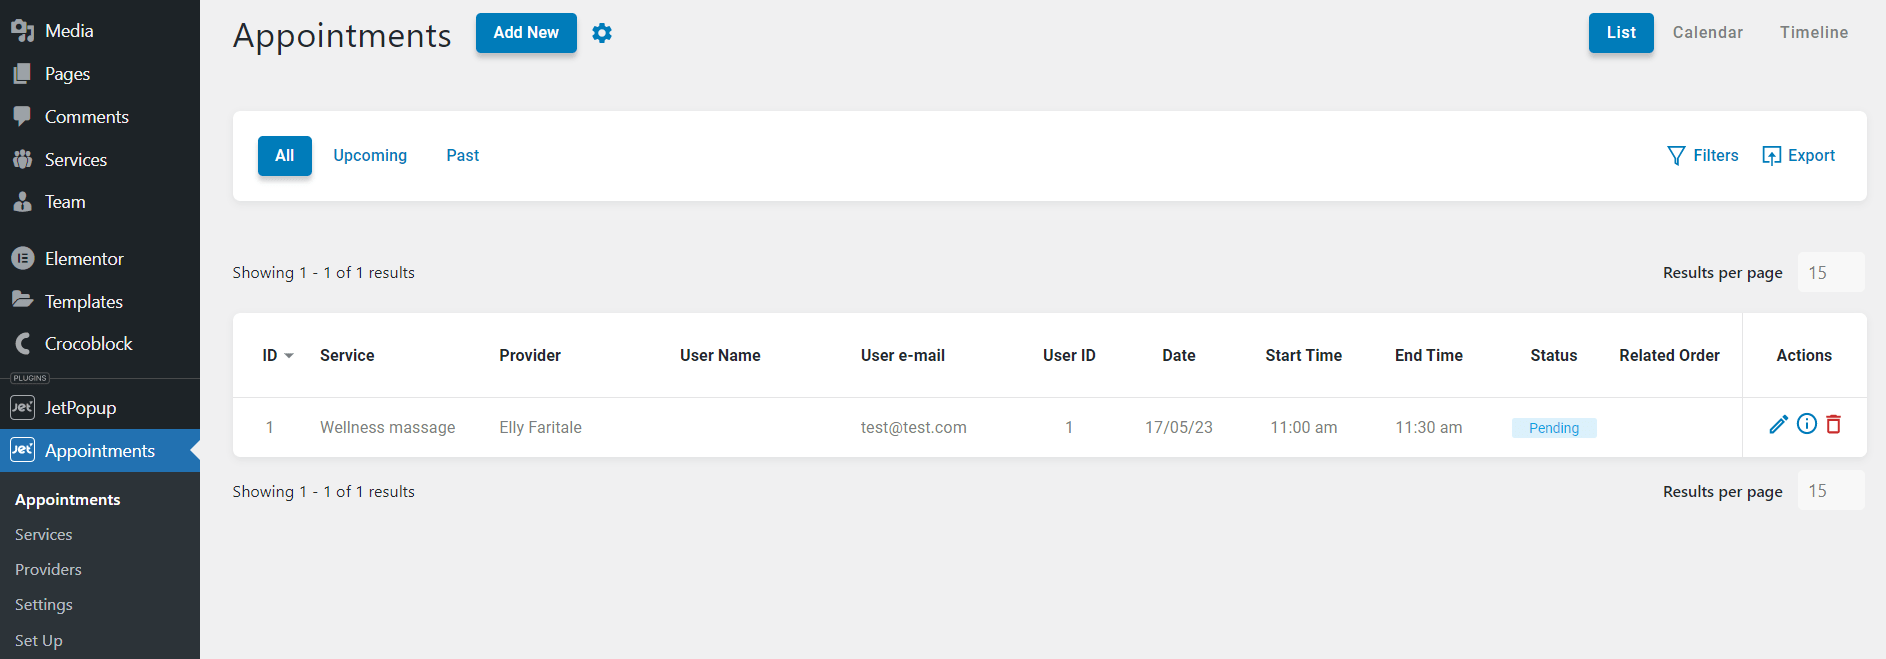Click the Export arrow icon
Image resolution: width=1886 pixels, height=659 pixels.
(1771, 156)
